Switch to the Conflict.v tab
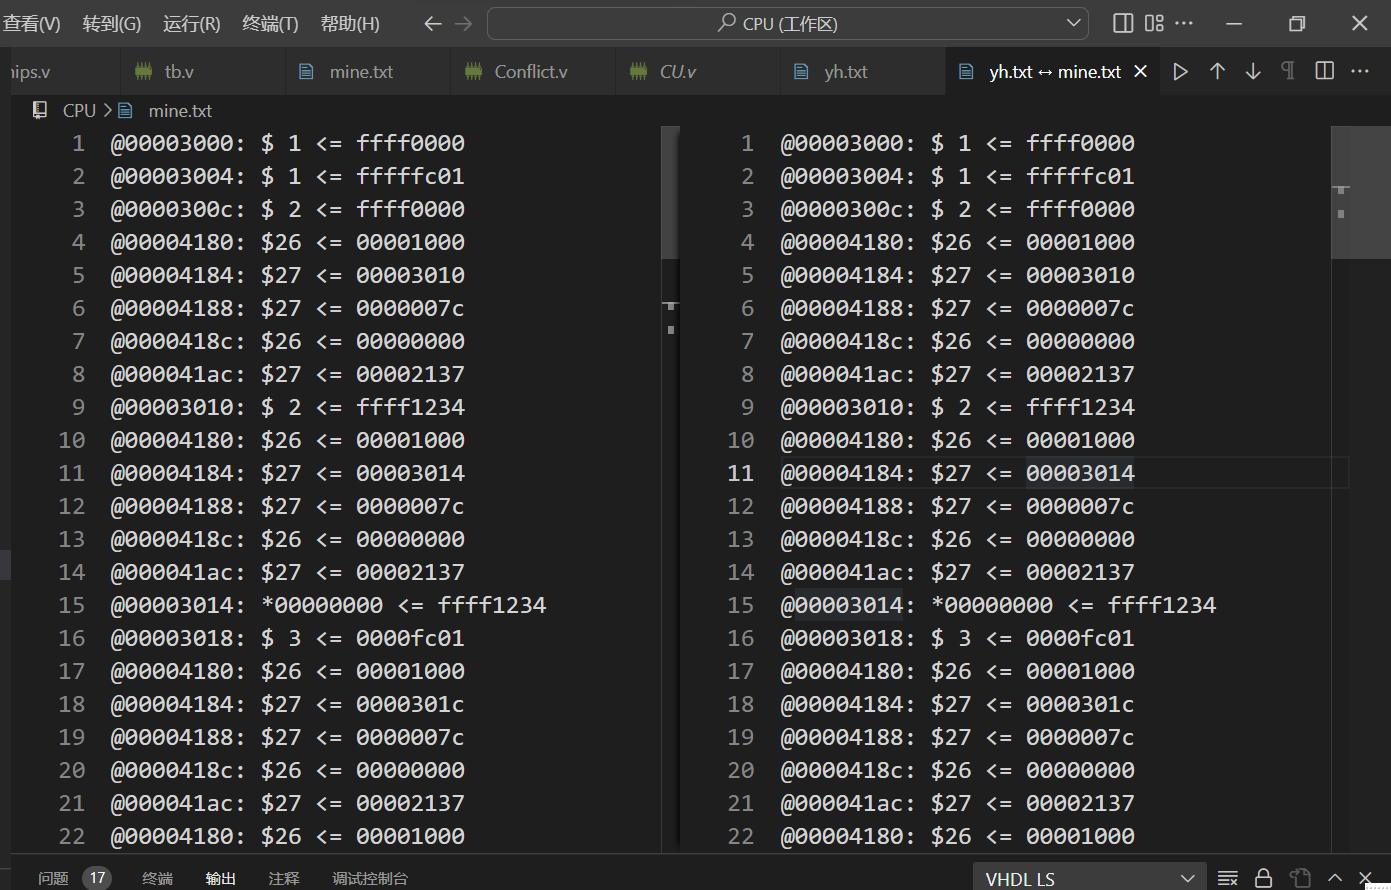The width and height of the screenshot is (1391, 890). click(530, 71)
